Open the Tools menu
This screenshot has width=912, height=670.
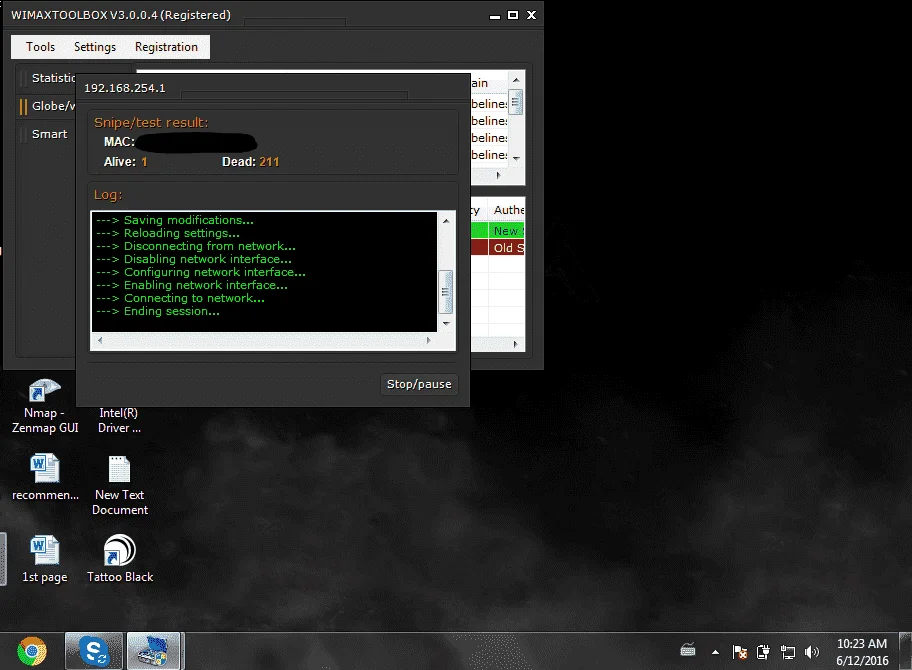tap(40, 47)
